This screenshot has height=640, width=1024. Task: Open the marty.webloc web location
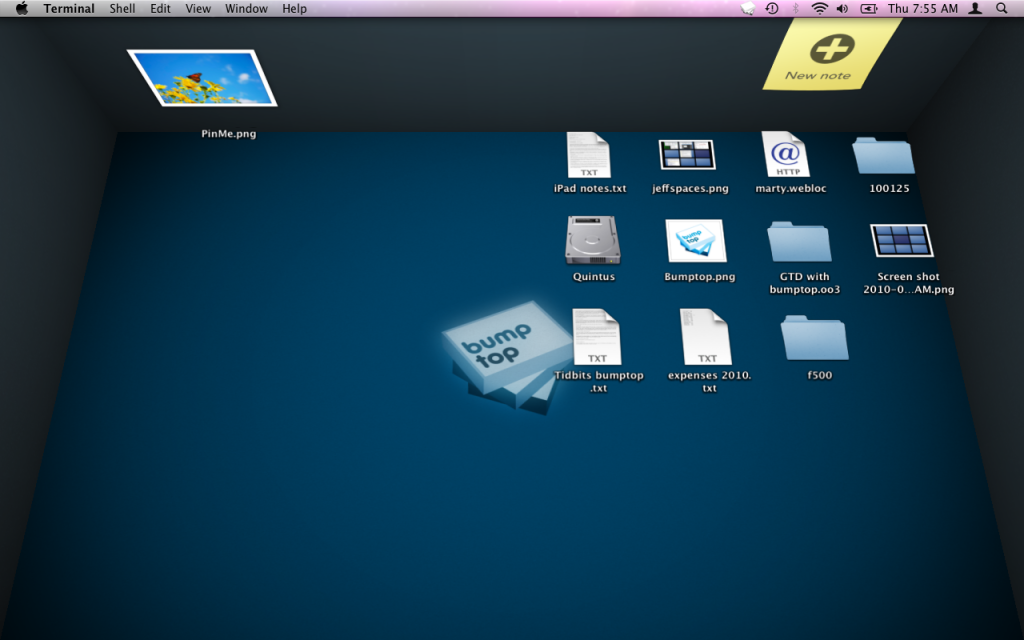785,154
